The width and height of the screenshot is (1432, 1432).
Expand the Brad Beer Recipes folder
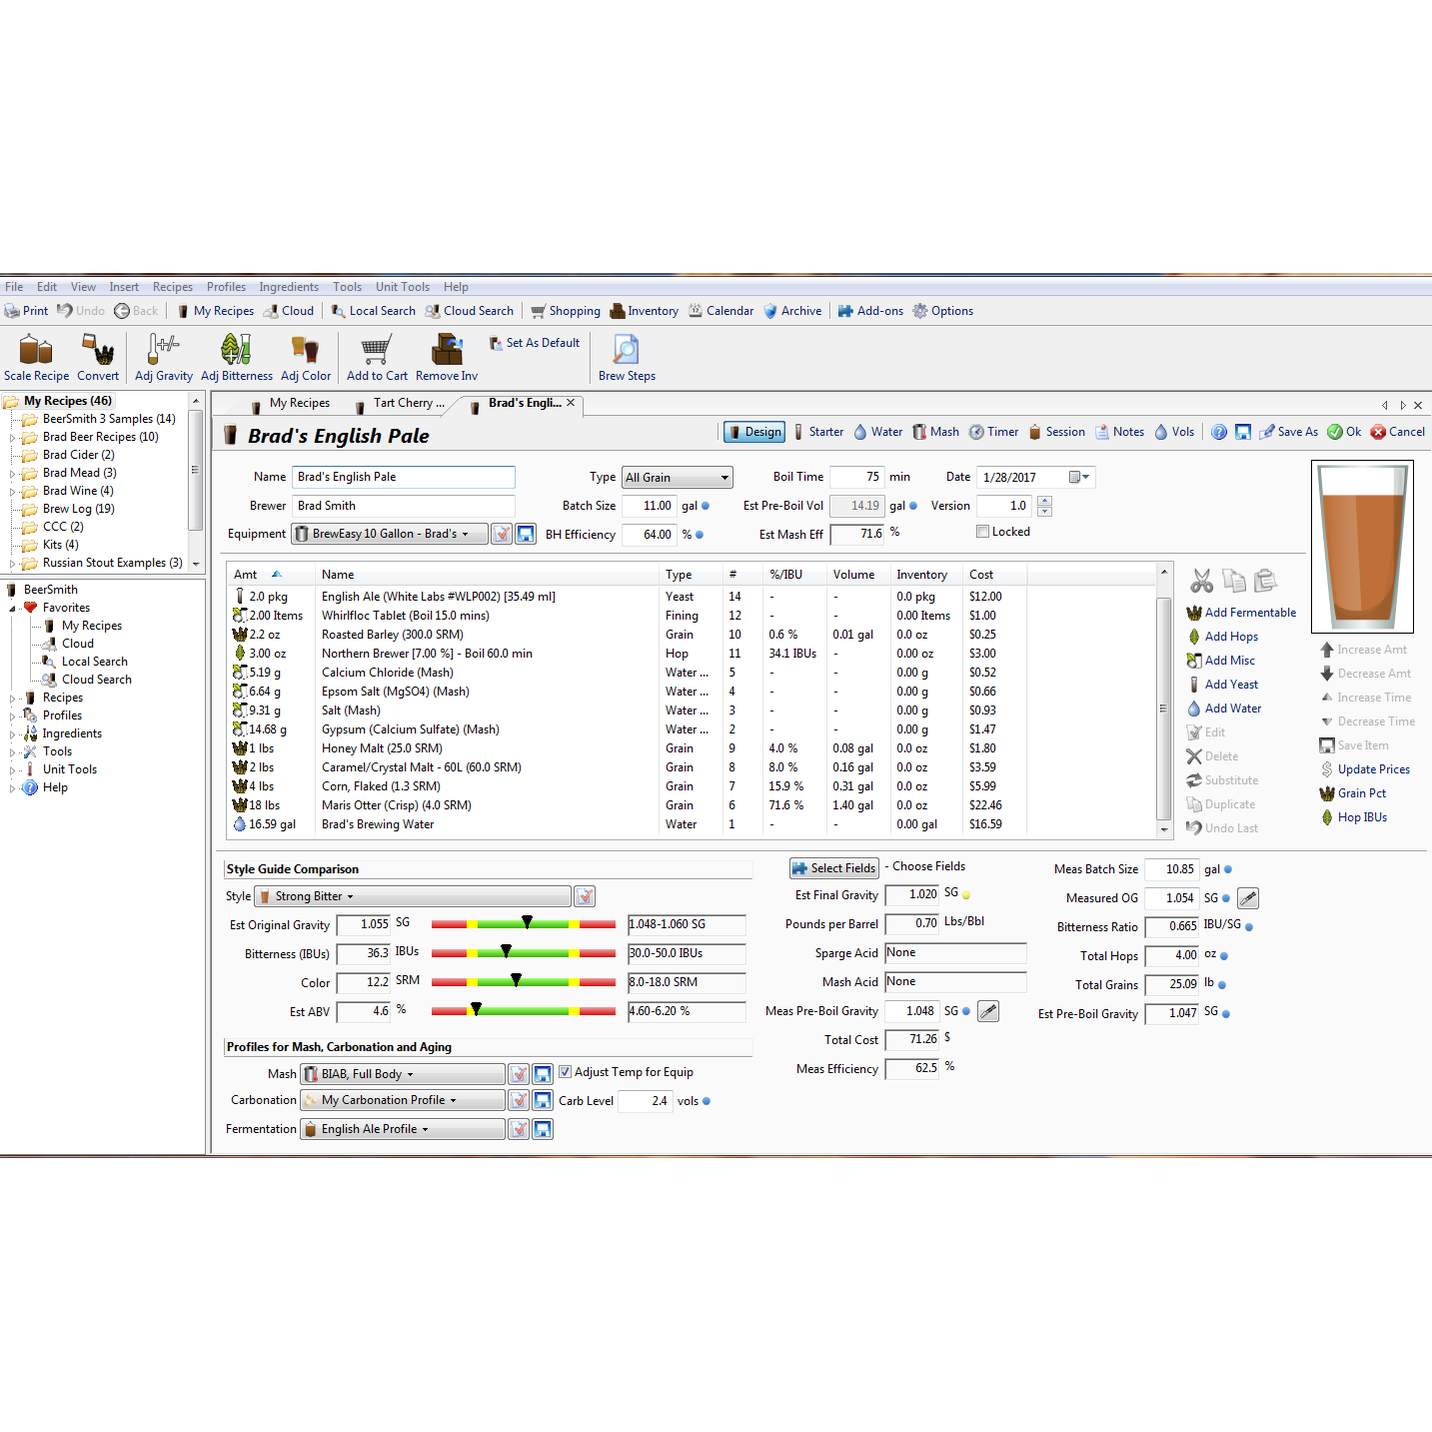pos(13,437)
